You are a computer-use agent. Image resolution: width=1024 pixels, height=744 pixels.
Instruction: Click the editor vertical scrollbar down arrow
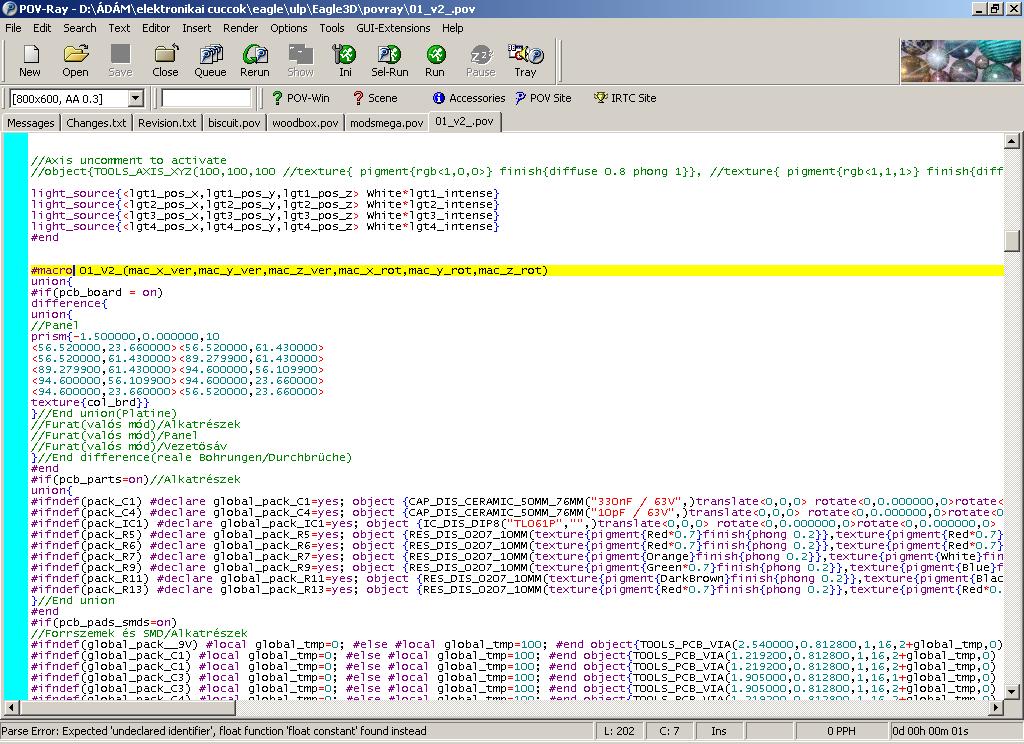coord(1013,691)
